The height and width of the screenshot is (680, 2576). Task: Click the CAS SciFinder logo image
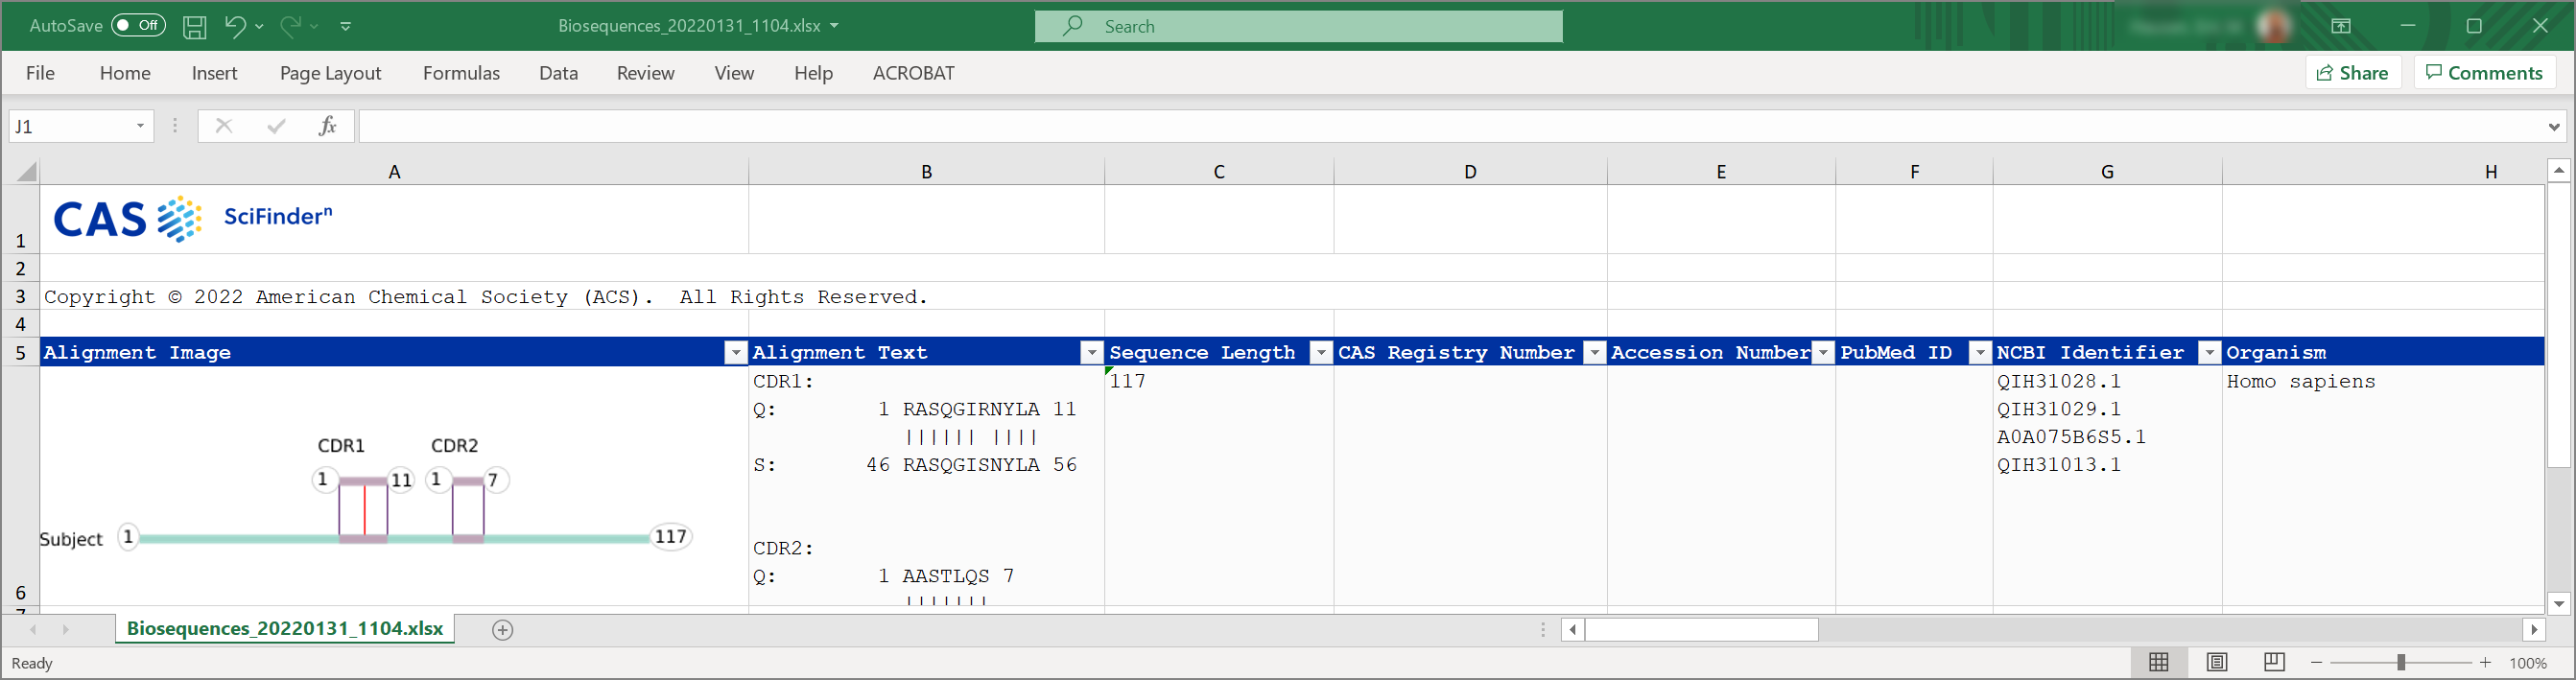(x=193, y=219)
